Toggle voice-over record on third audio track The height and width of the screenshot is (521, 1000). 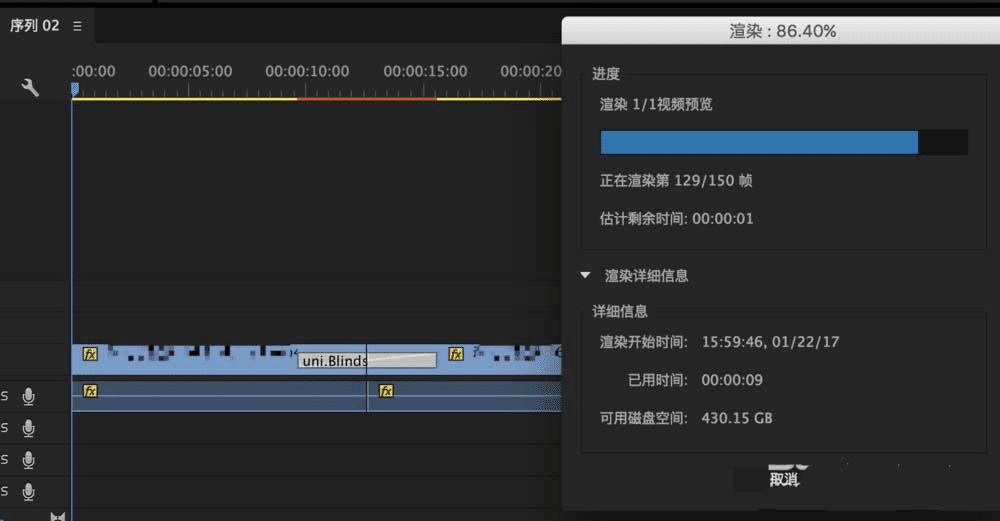coord(28,460)
